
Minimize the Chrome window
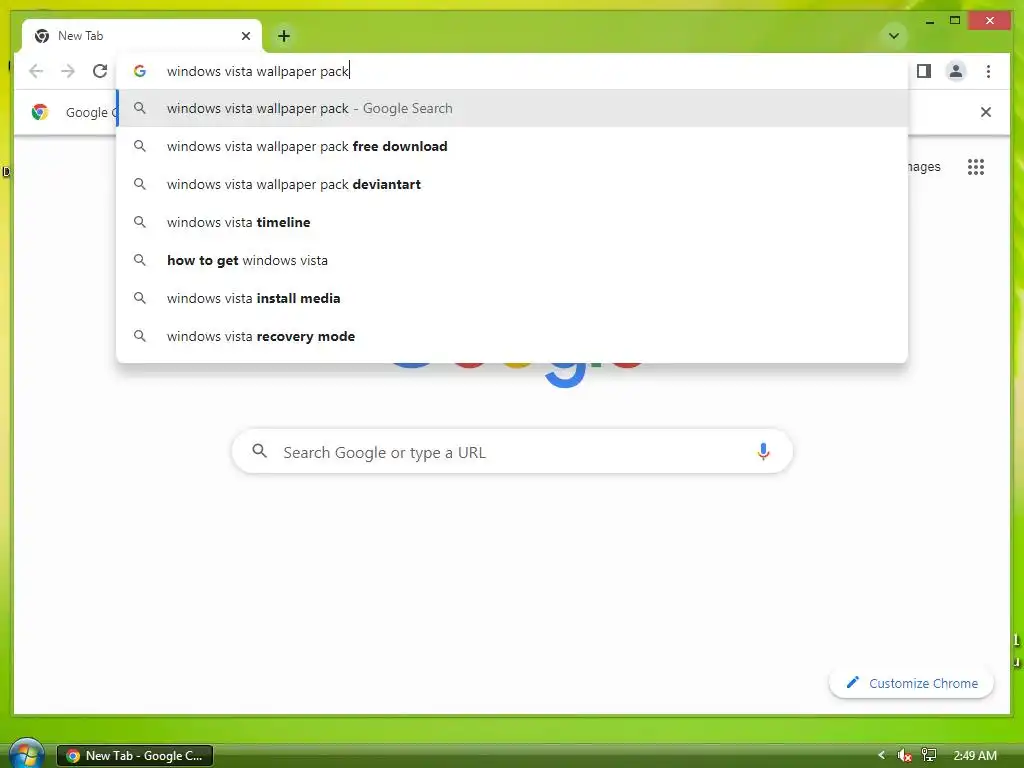[x=930, y=22]
